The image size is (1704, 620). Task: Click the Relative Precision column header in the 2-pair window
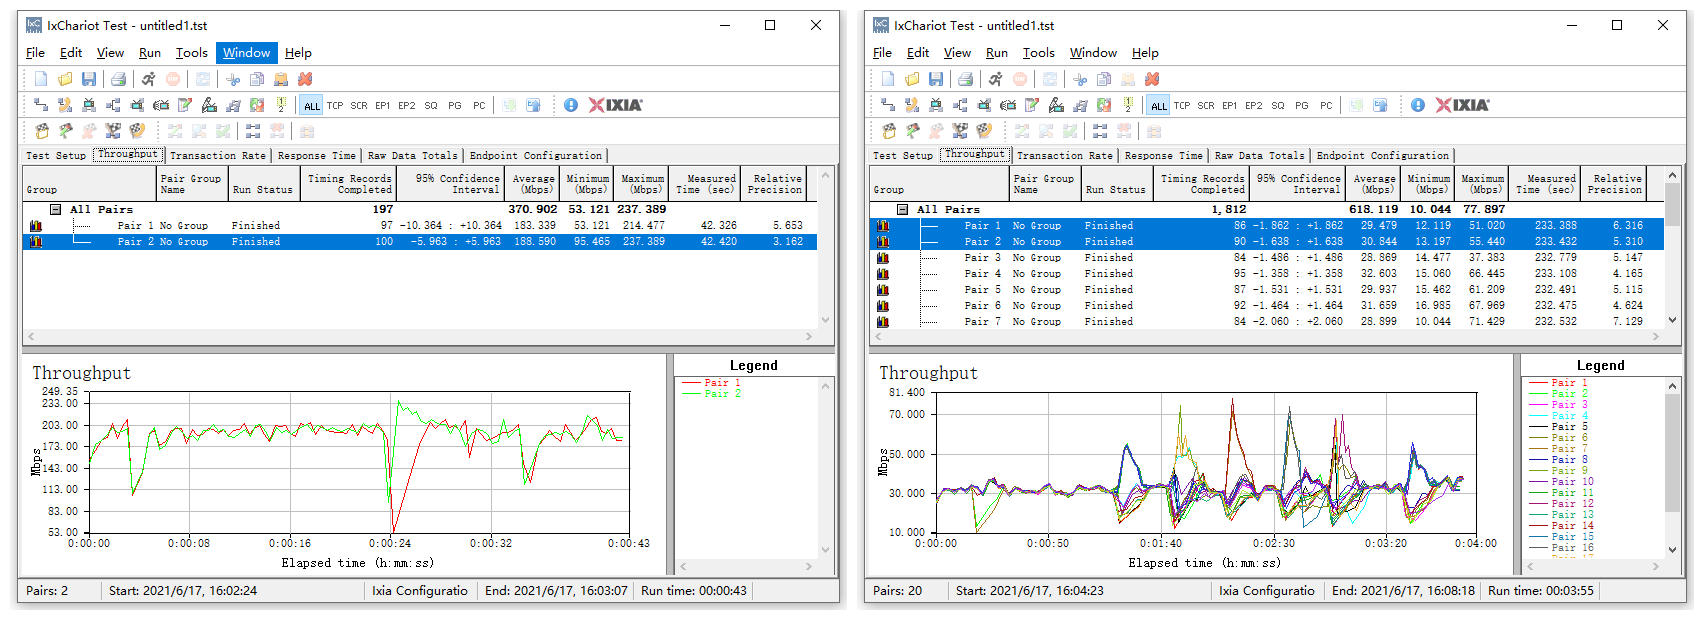776,184
